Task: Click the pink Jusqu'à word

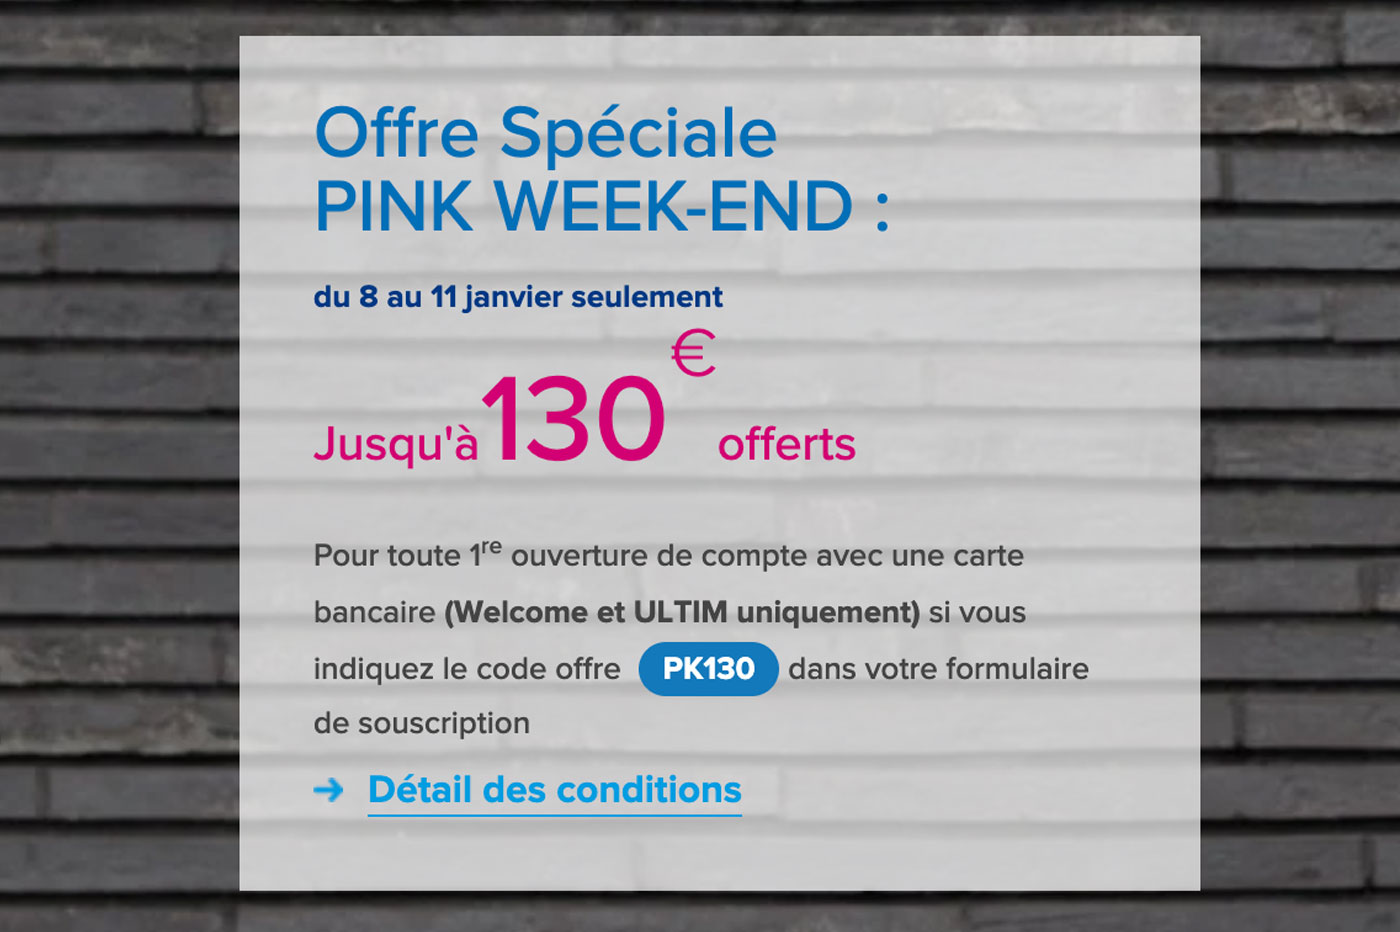Action: click(396, 443)
